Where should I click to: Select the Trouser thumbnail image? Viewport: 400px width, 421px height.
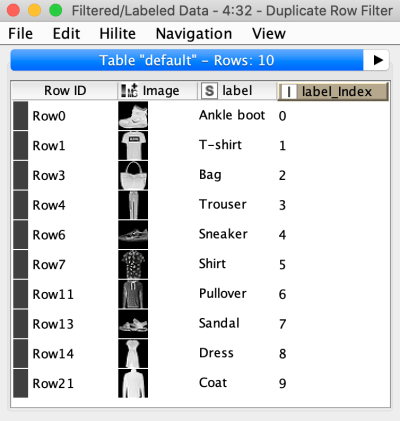point(133,205)
